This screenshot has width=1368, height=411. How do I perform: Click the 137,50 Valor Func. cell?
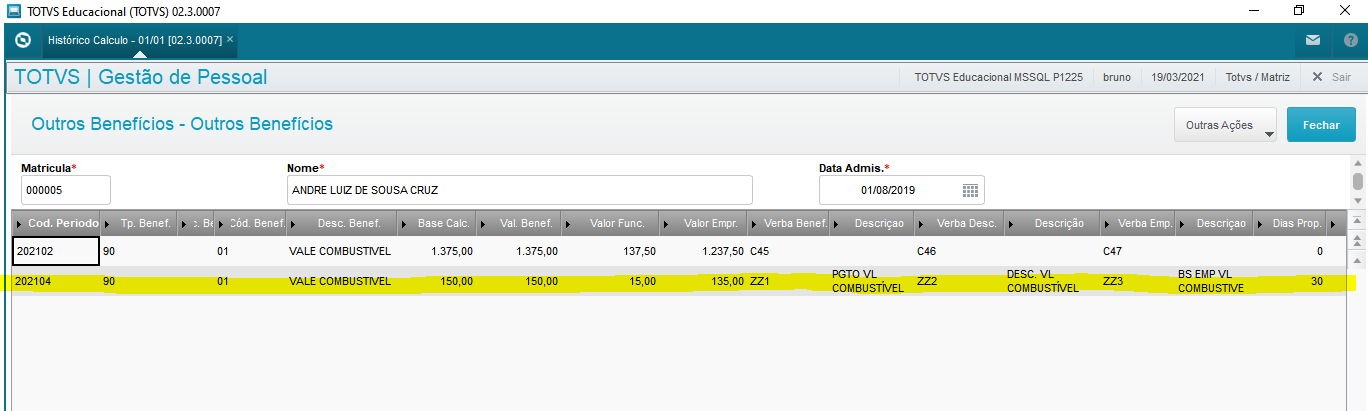click(x=611, y=251)
